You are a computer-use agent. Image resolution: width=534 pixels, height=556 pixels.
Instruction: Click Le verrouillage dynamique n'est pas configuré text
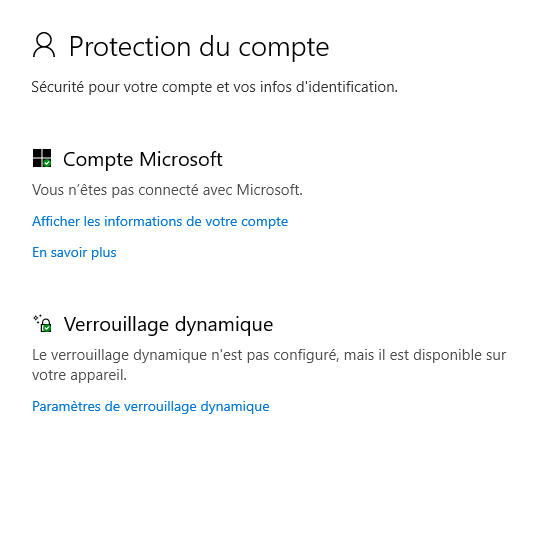(x=269, y=355)
